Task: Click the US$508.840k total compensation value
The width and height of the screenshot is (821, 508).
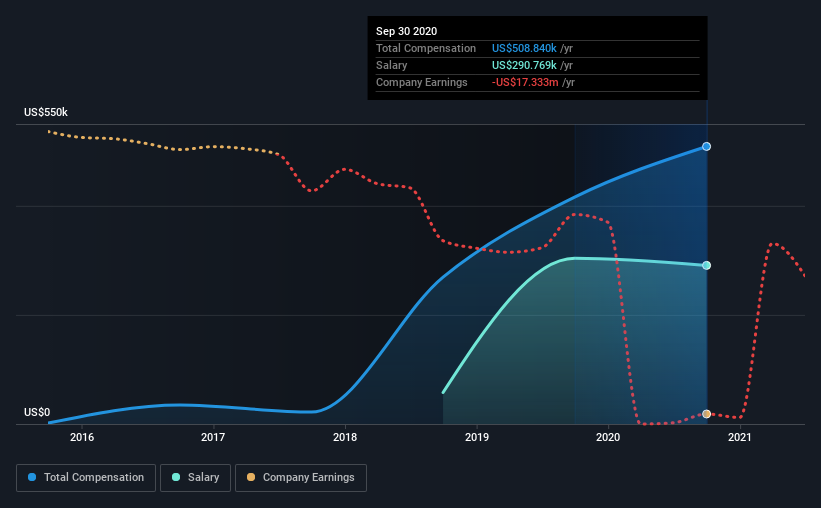Action: (x=524, y=48)
